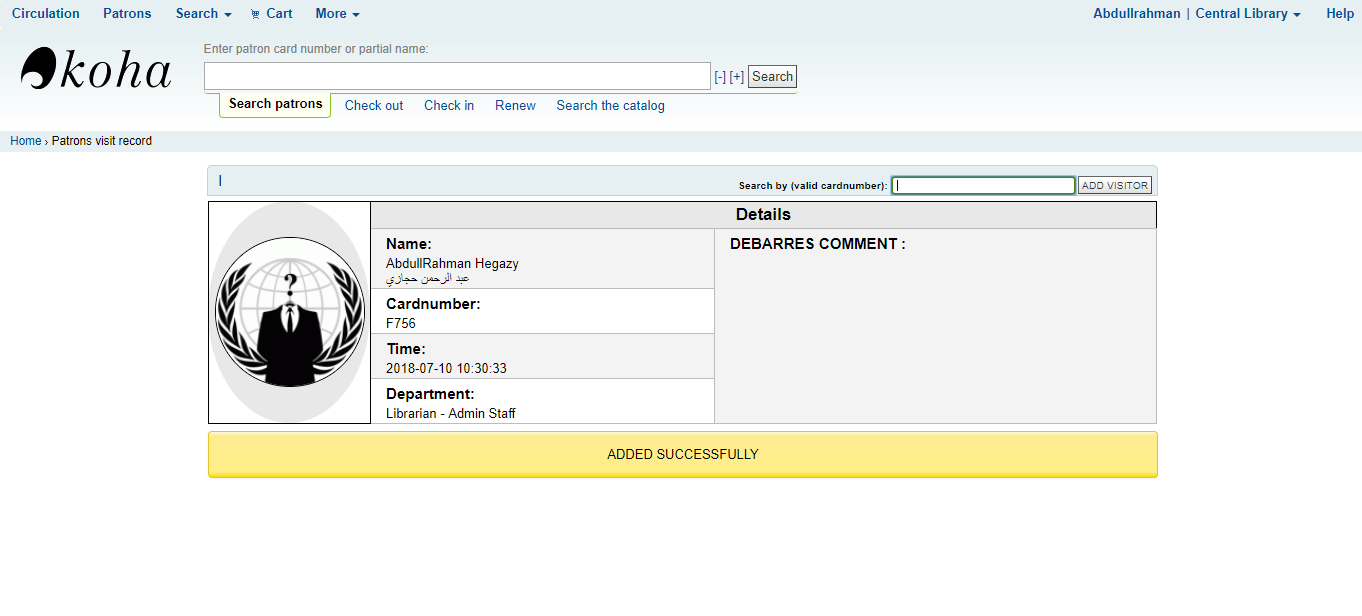The image size is (1362, 616).
Task: Click the ADD VISITOR button
Action: (1115, 186)
